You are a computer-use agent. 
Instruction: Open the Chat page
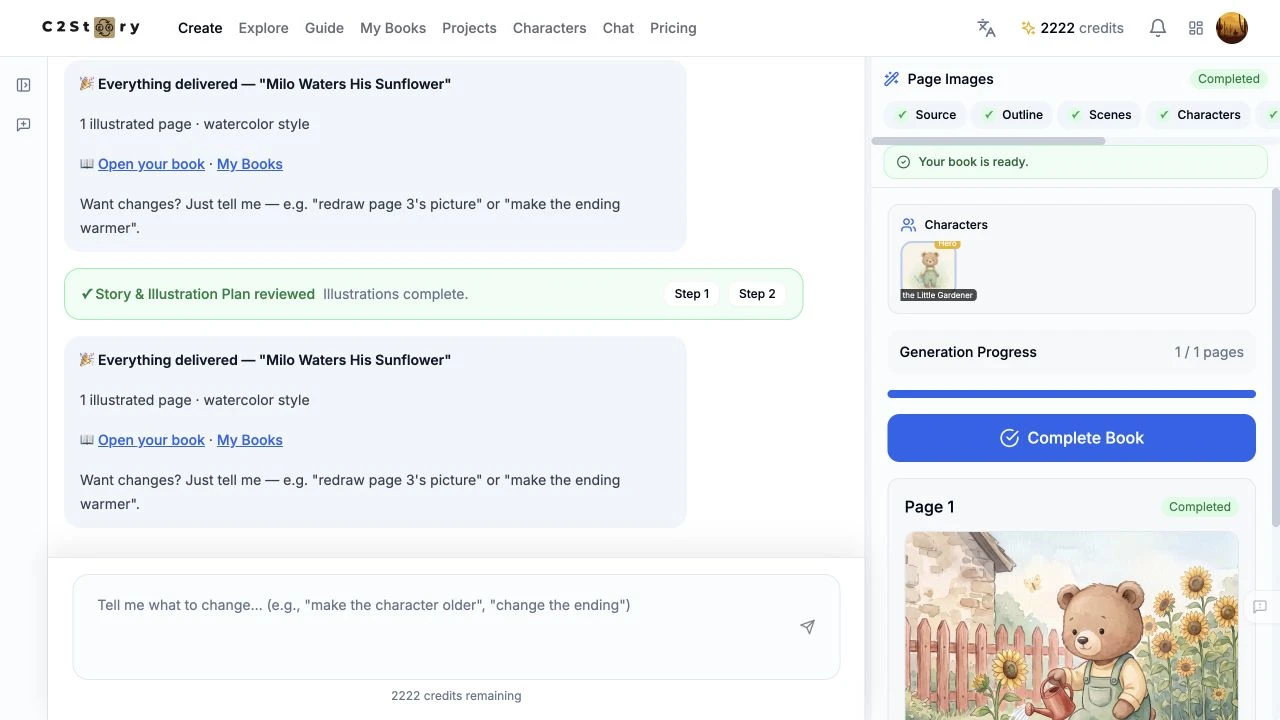click(618, 28)
